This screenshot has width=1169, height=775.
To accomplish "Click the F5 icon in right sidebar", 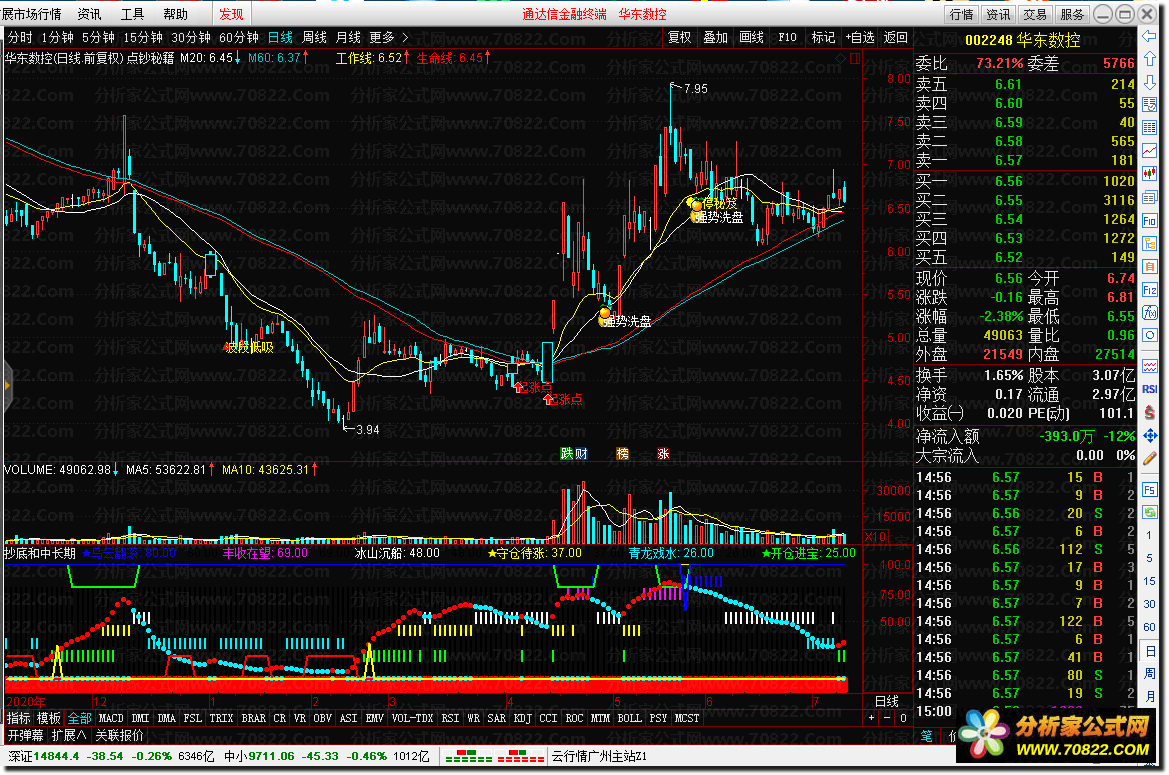I will [x=1149, y=490].
